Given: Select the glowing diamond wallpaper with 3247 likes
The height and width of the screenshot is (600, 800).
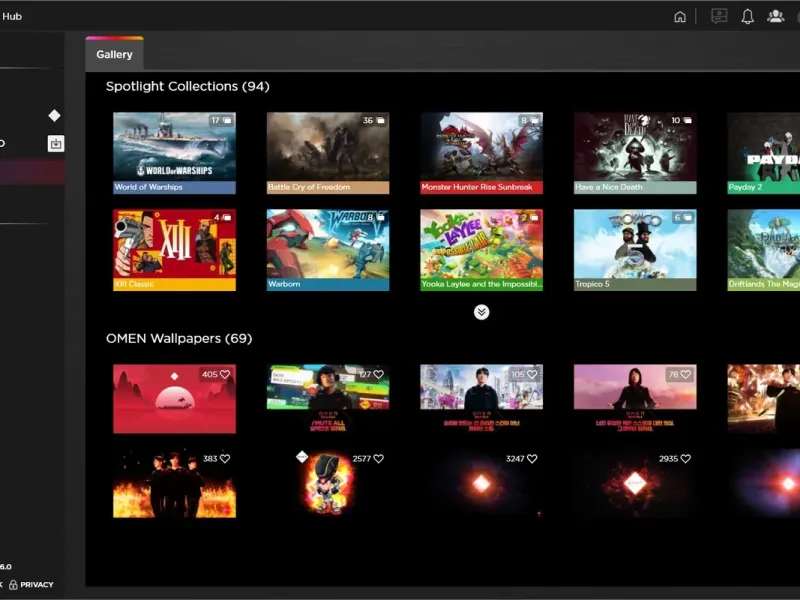Looking at the screenshot, I should 482,483.
